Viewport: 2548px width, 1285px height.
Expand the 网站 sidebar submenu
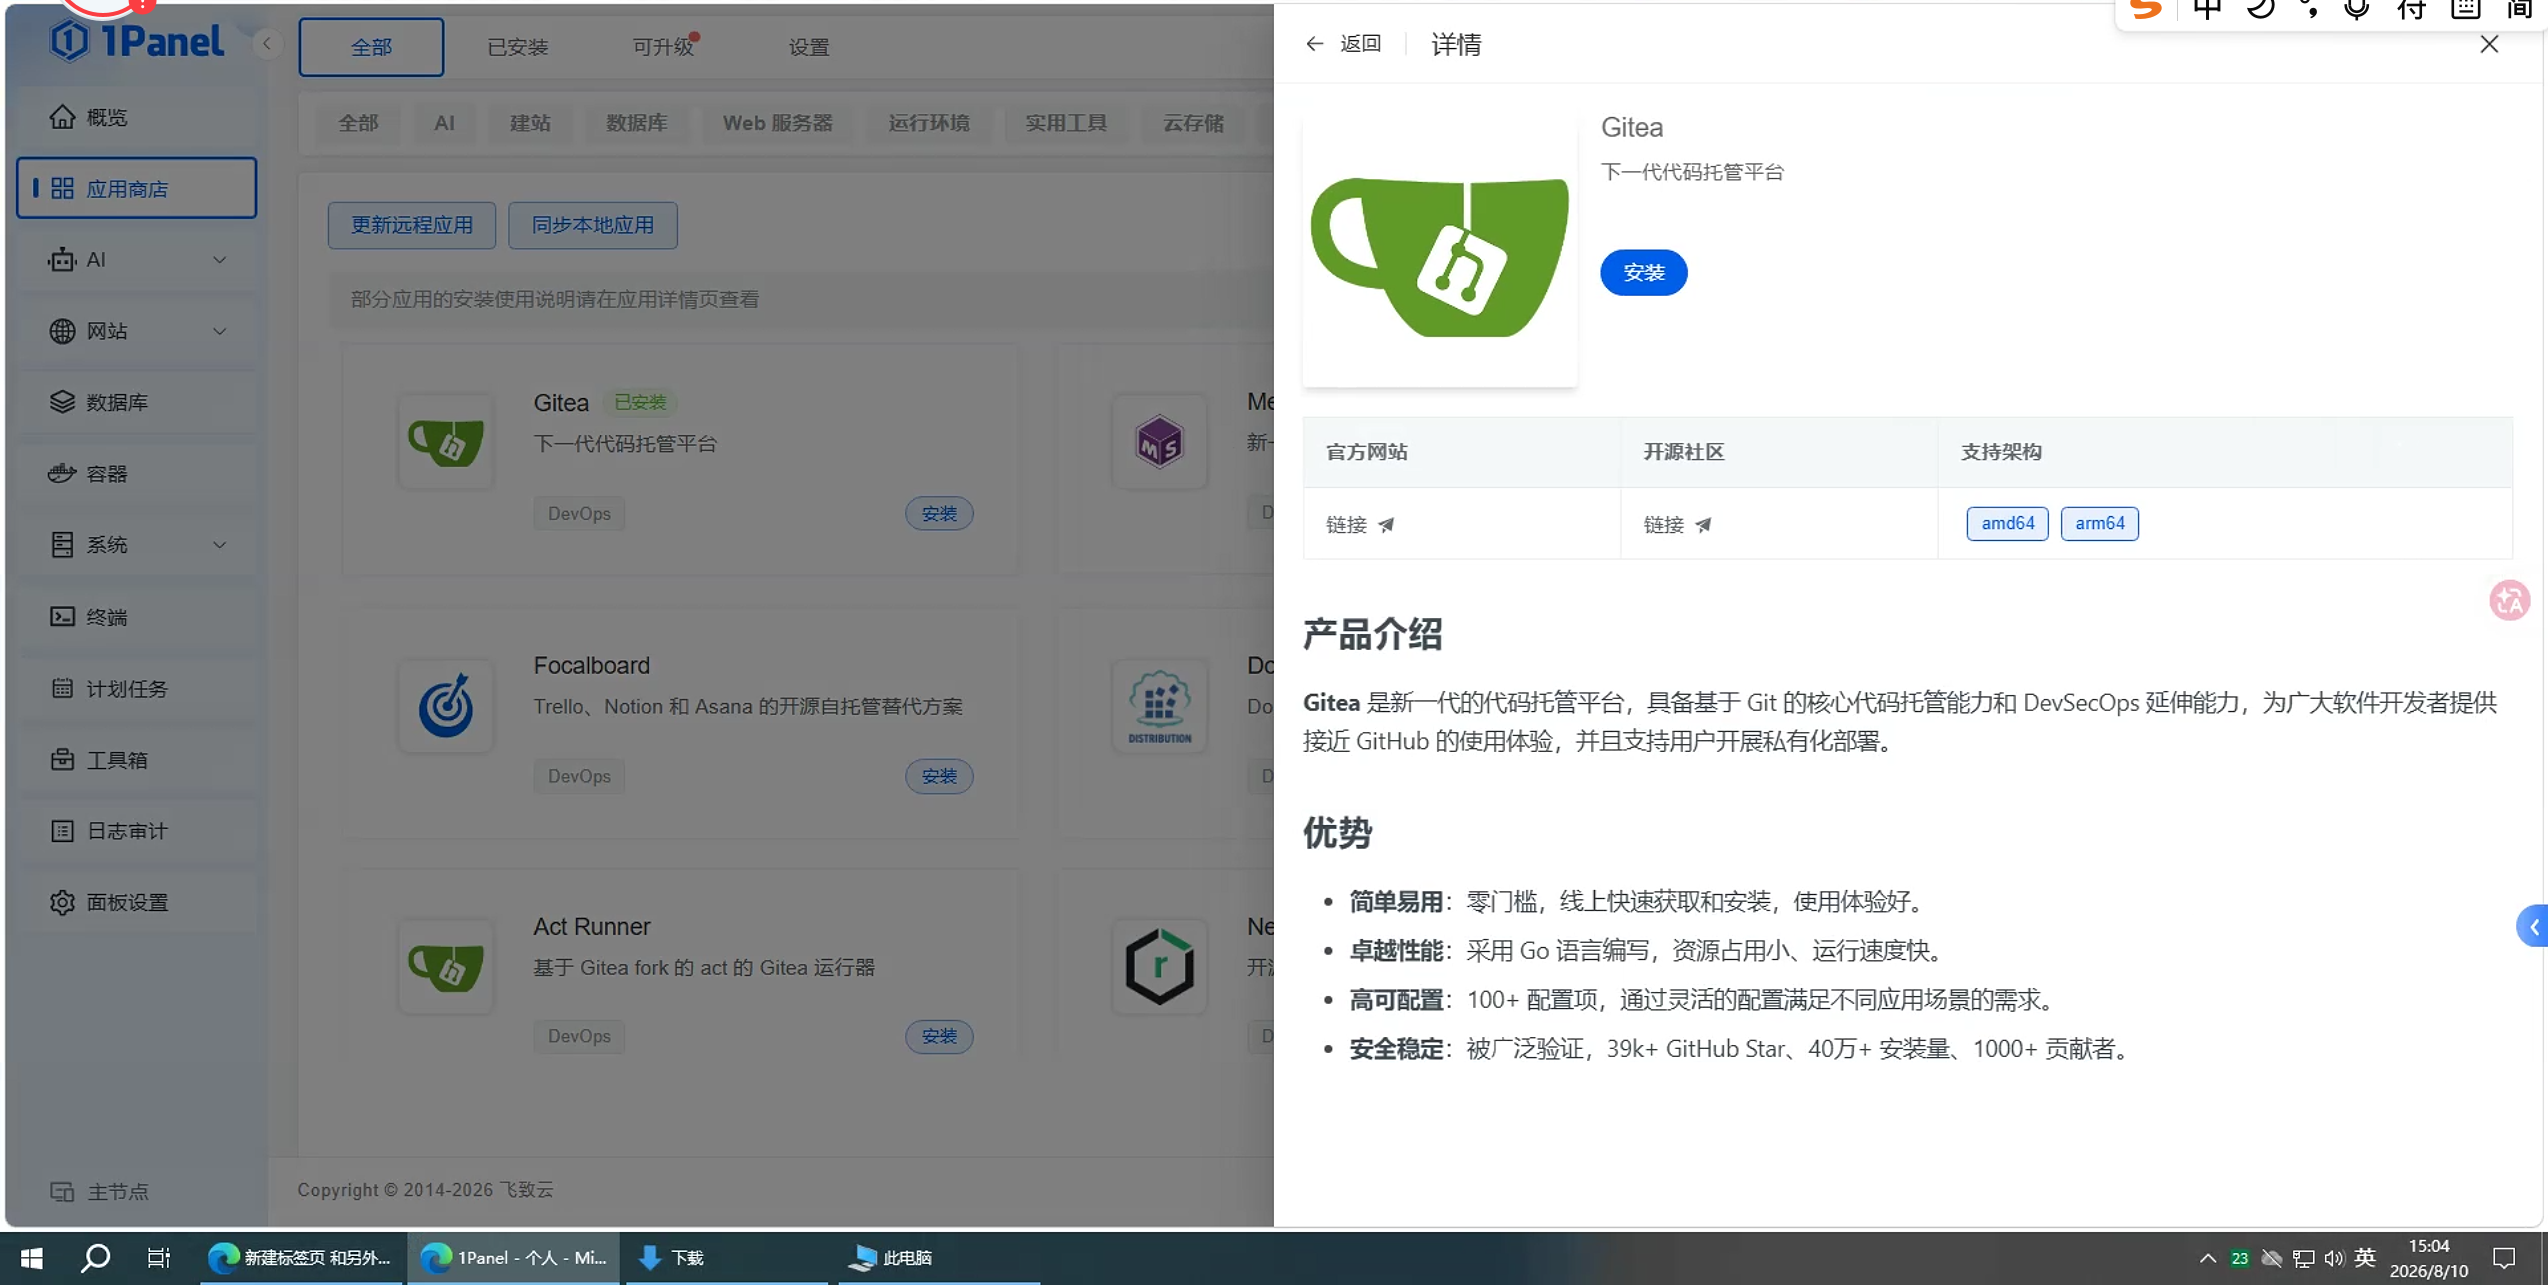point(136,331)
